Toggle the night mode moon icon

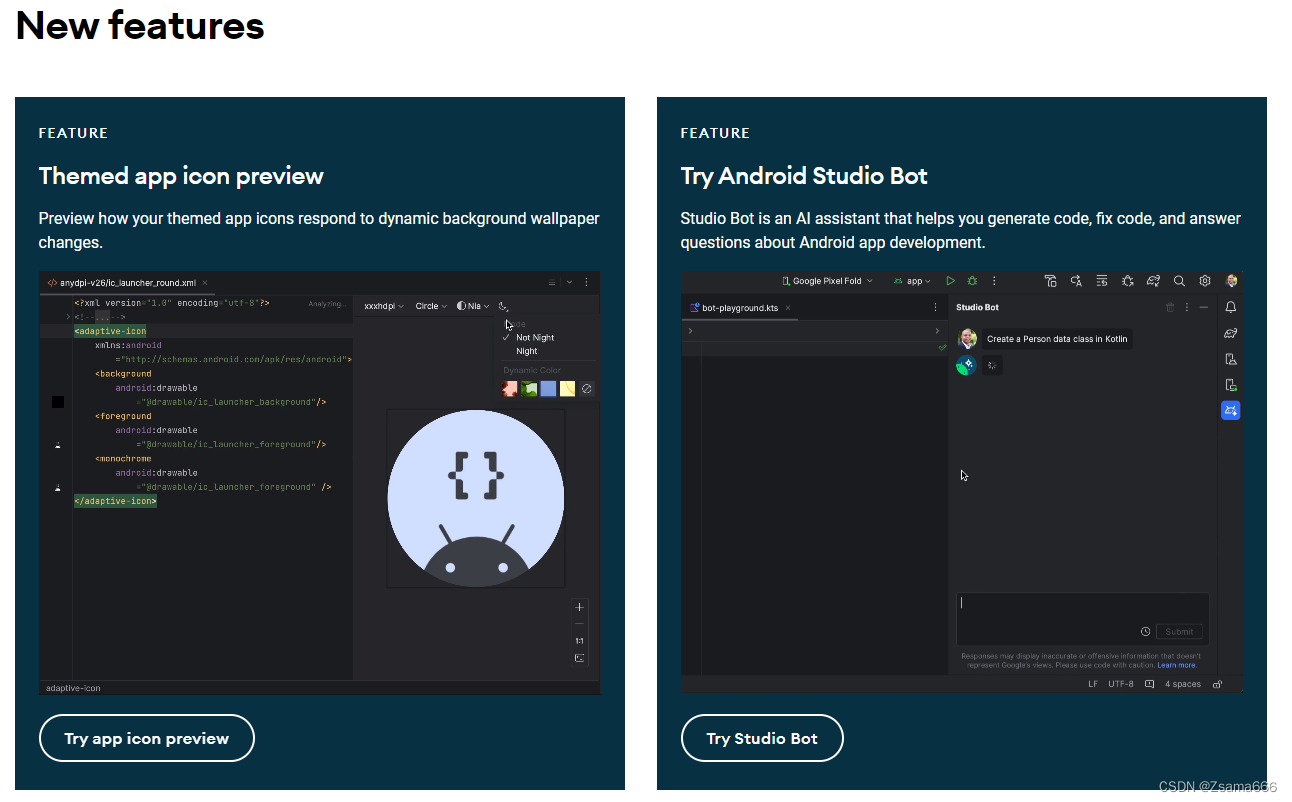[504, 306]
